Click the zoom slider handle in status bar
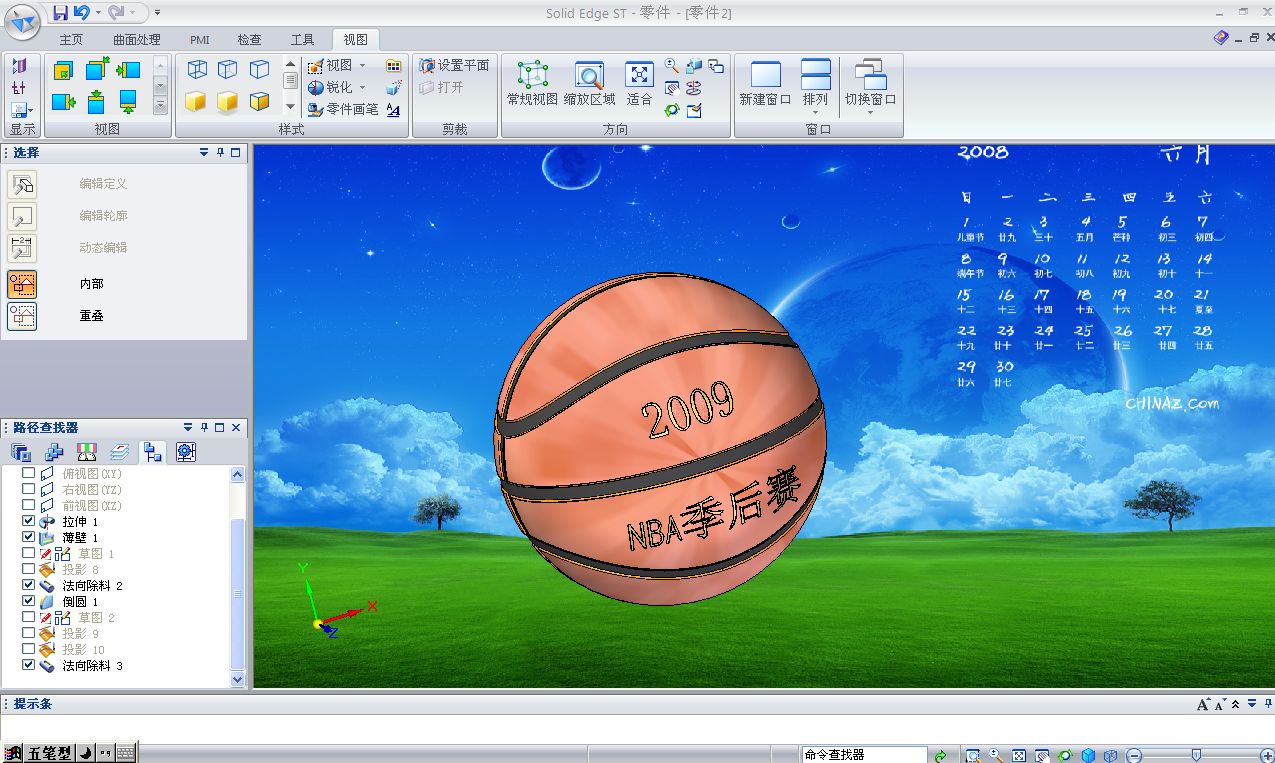Image resolution: width=1275 pixels, height=763 pixels. tap(1196, 755)
